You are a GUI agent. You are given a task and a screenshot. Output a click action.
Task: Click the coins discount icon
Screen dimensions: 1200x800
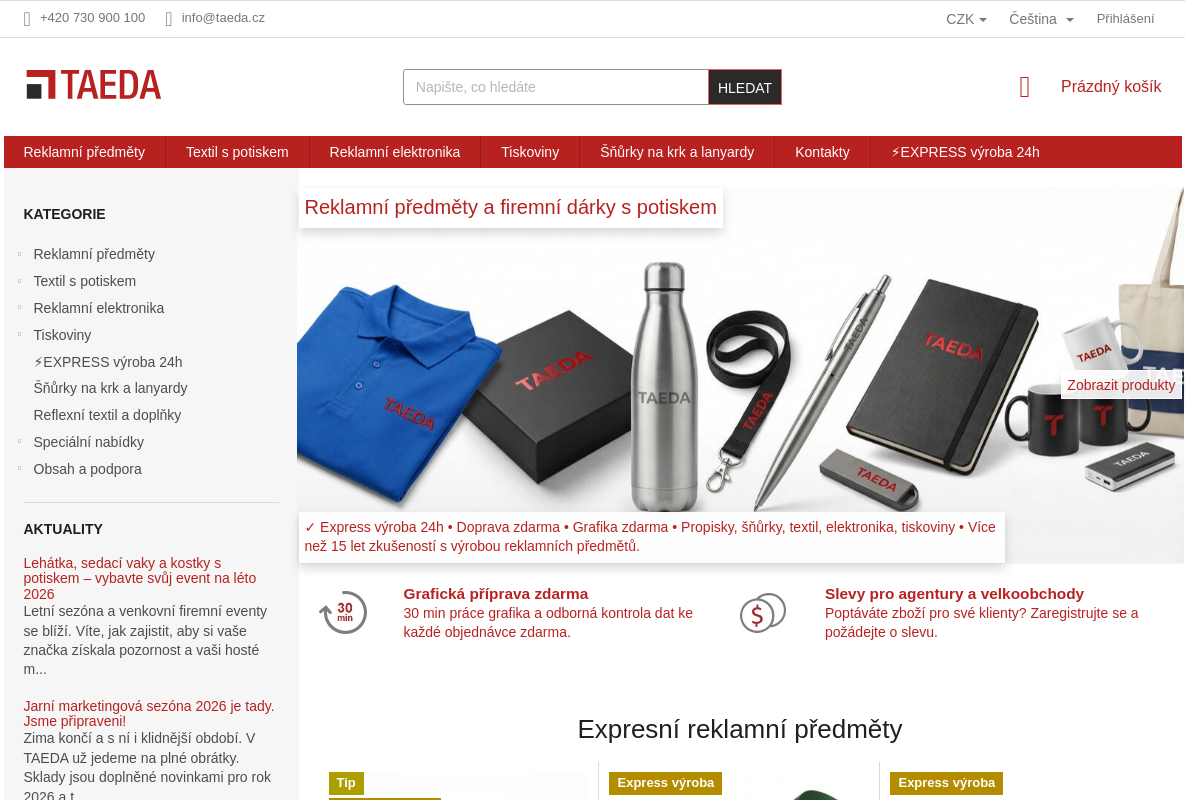click(763, 612)
